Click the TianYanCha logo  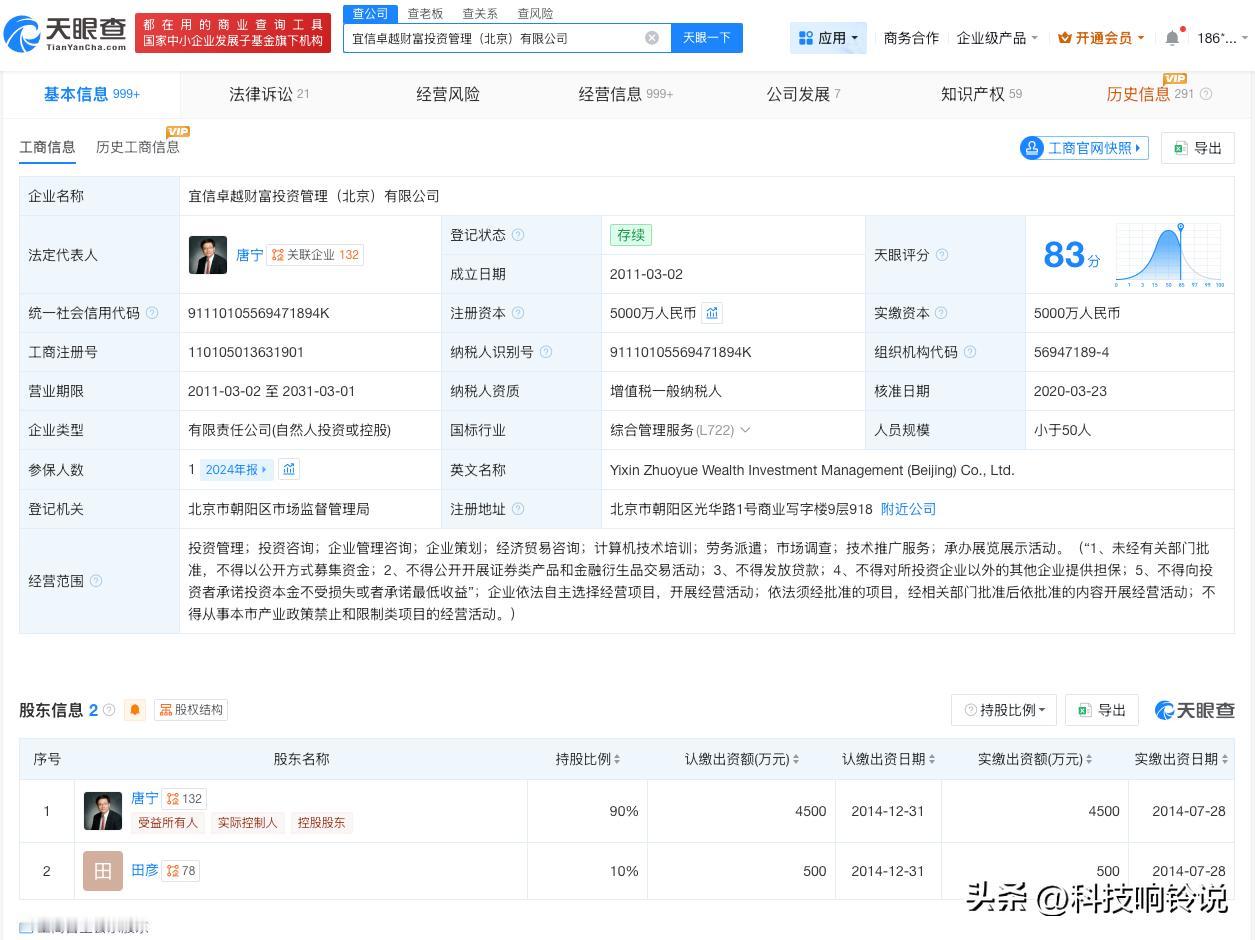[66, 33]
